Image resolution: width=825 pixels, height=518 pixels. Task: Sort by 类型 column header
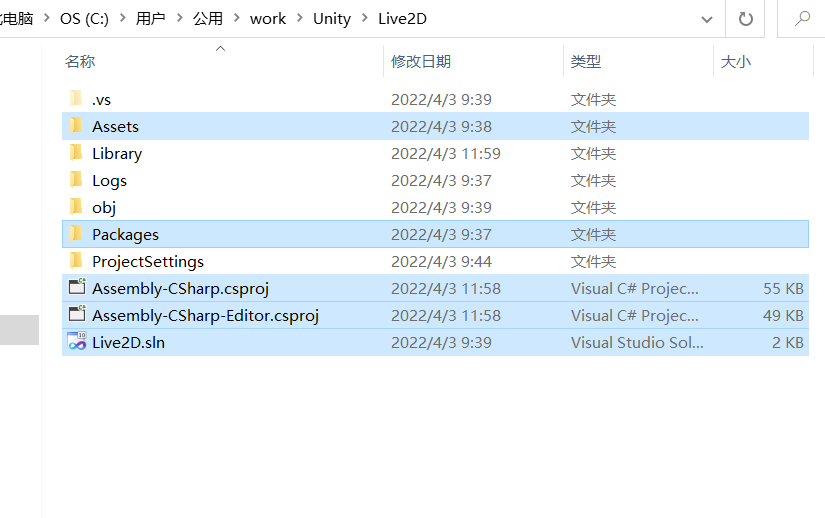coord(586,62)
